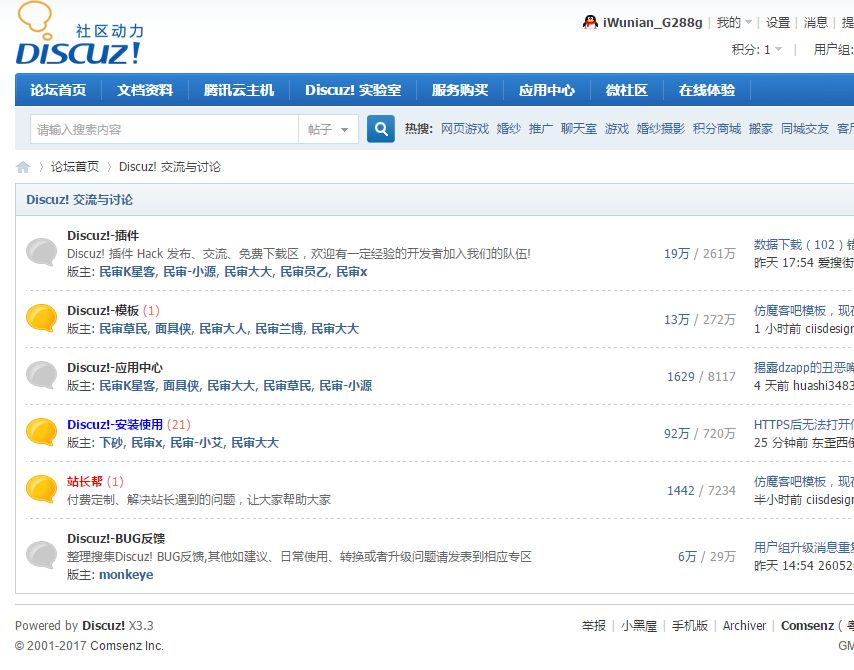Click 小黑屋 in the footer
Image resolution: width=854 pixels, height=670 pixels.
tap(639, 626)
